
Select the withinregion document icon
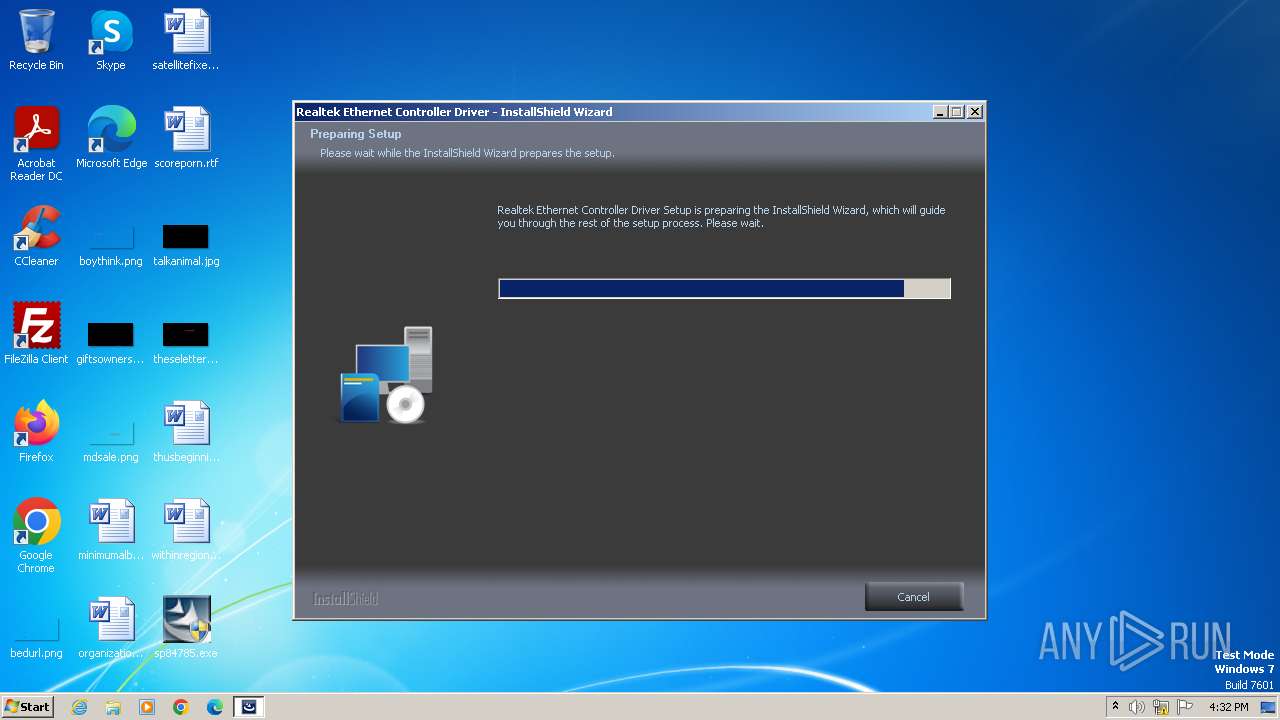click(186, 530)
